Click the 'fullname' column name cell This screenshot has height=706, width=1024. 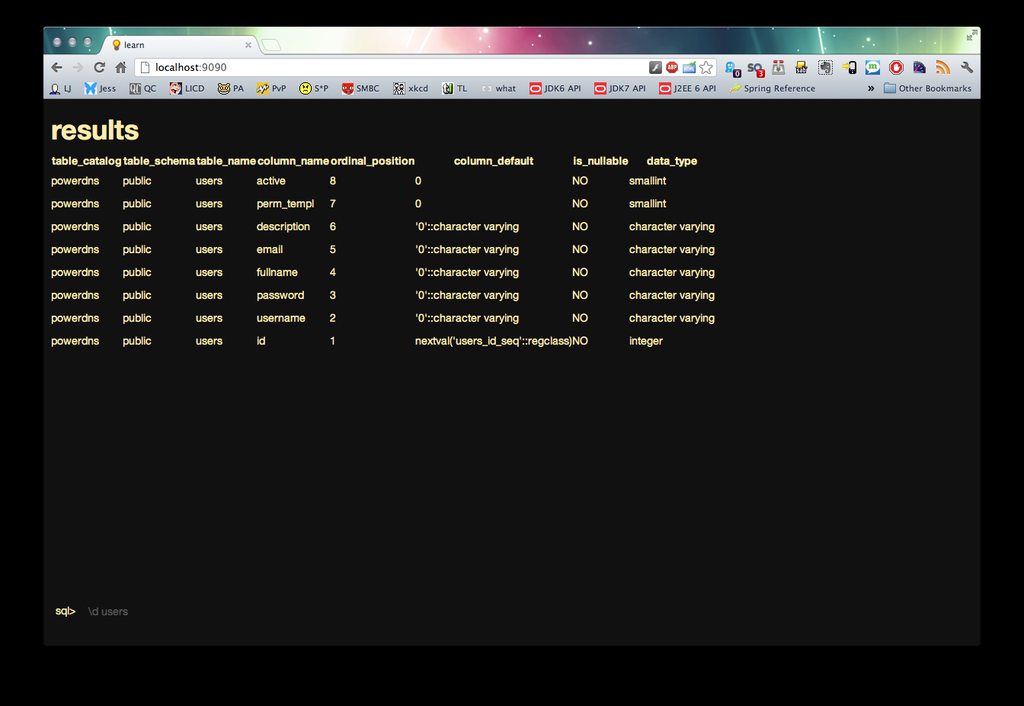pyautogui.click(x=277, y=272)
